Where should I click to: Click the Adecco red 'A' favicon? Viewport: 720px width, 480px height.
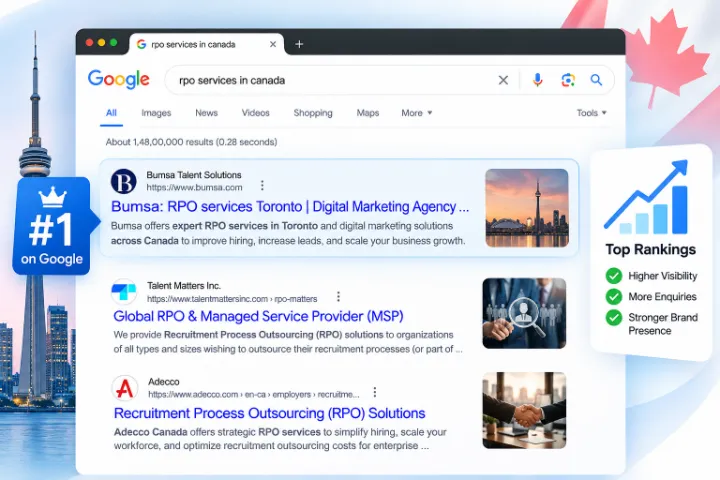(x=124, y=388)
